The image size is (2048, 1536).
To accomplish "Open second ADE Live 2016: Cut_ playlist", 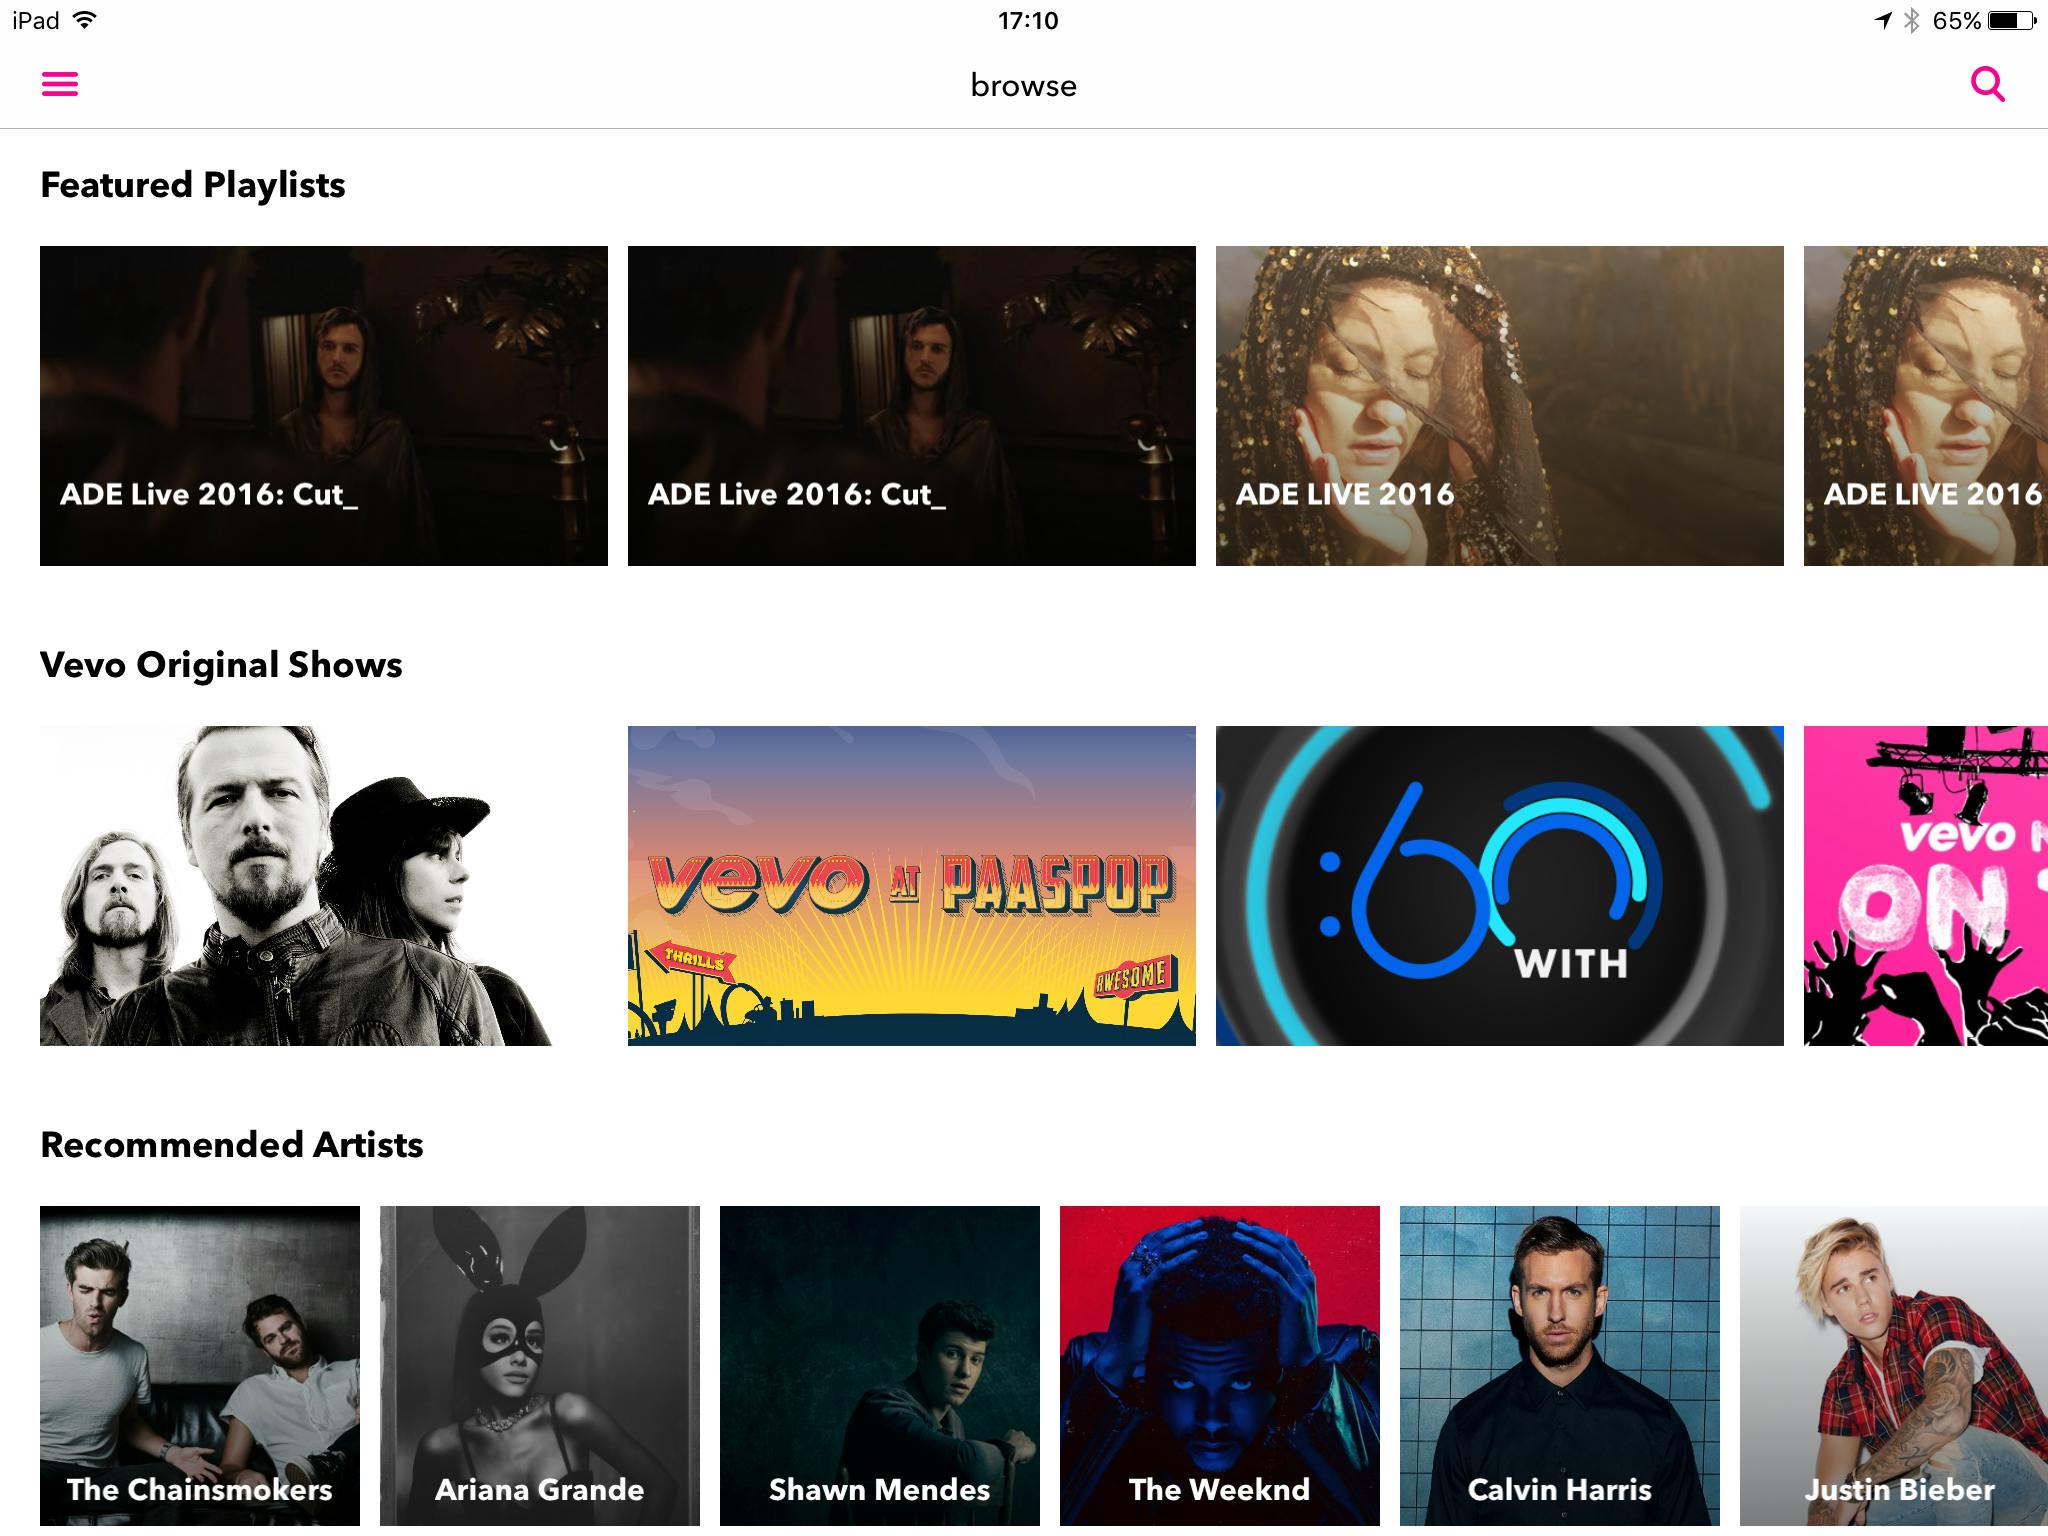I will [911, 405].
